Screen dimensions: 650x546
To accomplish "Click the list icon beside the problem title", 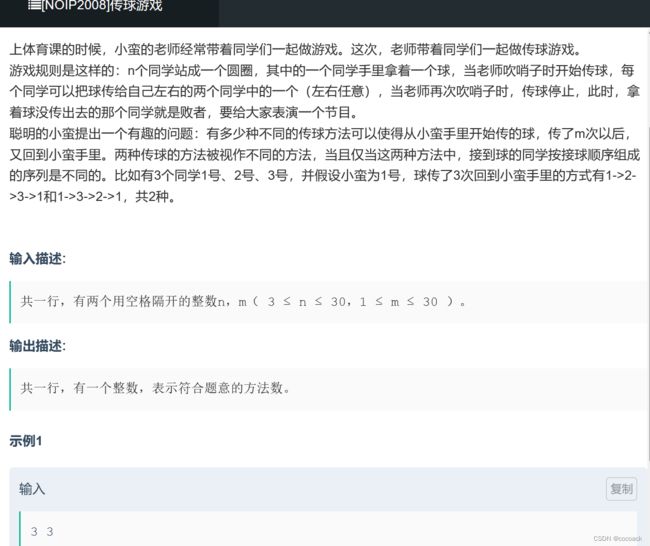I will point(34,5).
